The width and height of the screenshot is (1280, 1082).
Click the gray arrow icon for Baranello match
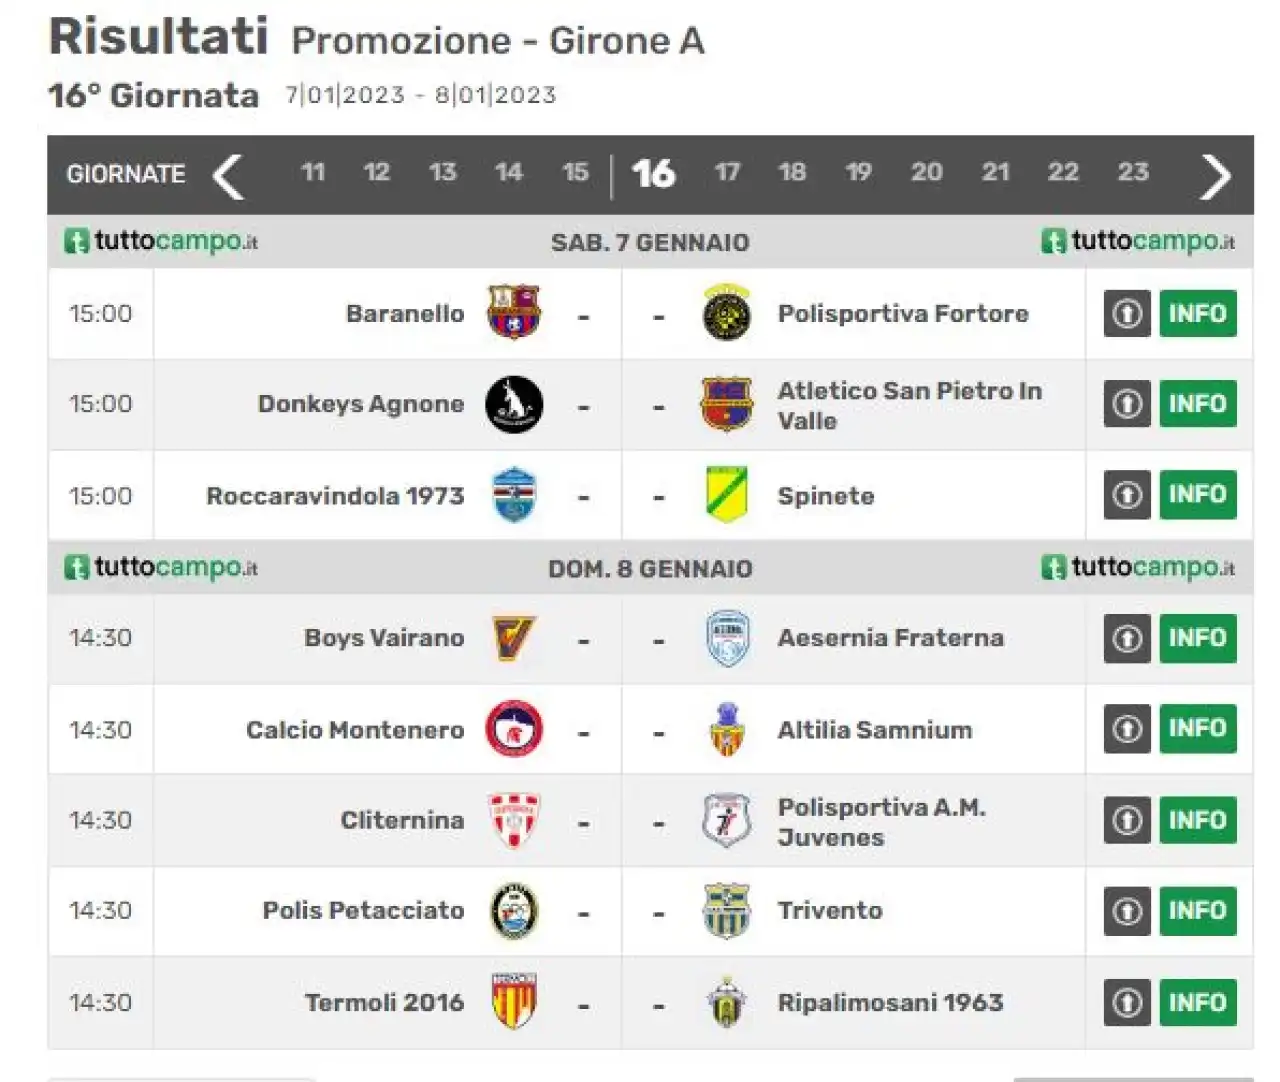tap(1127, 313)
